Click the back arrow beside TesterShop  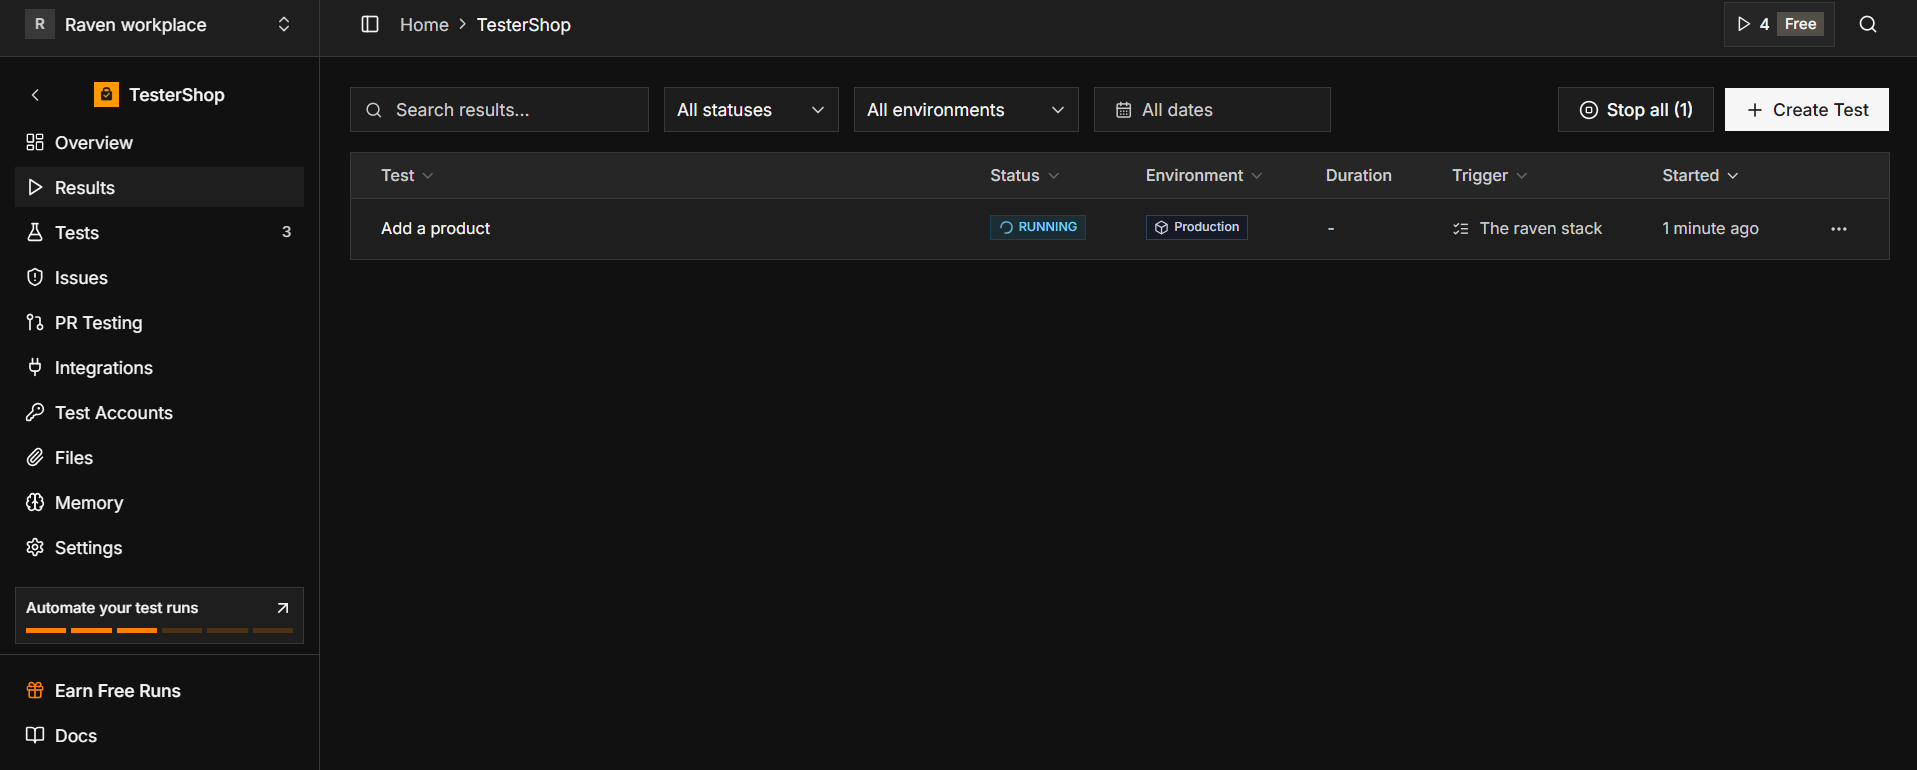(35, 95)
